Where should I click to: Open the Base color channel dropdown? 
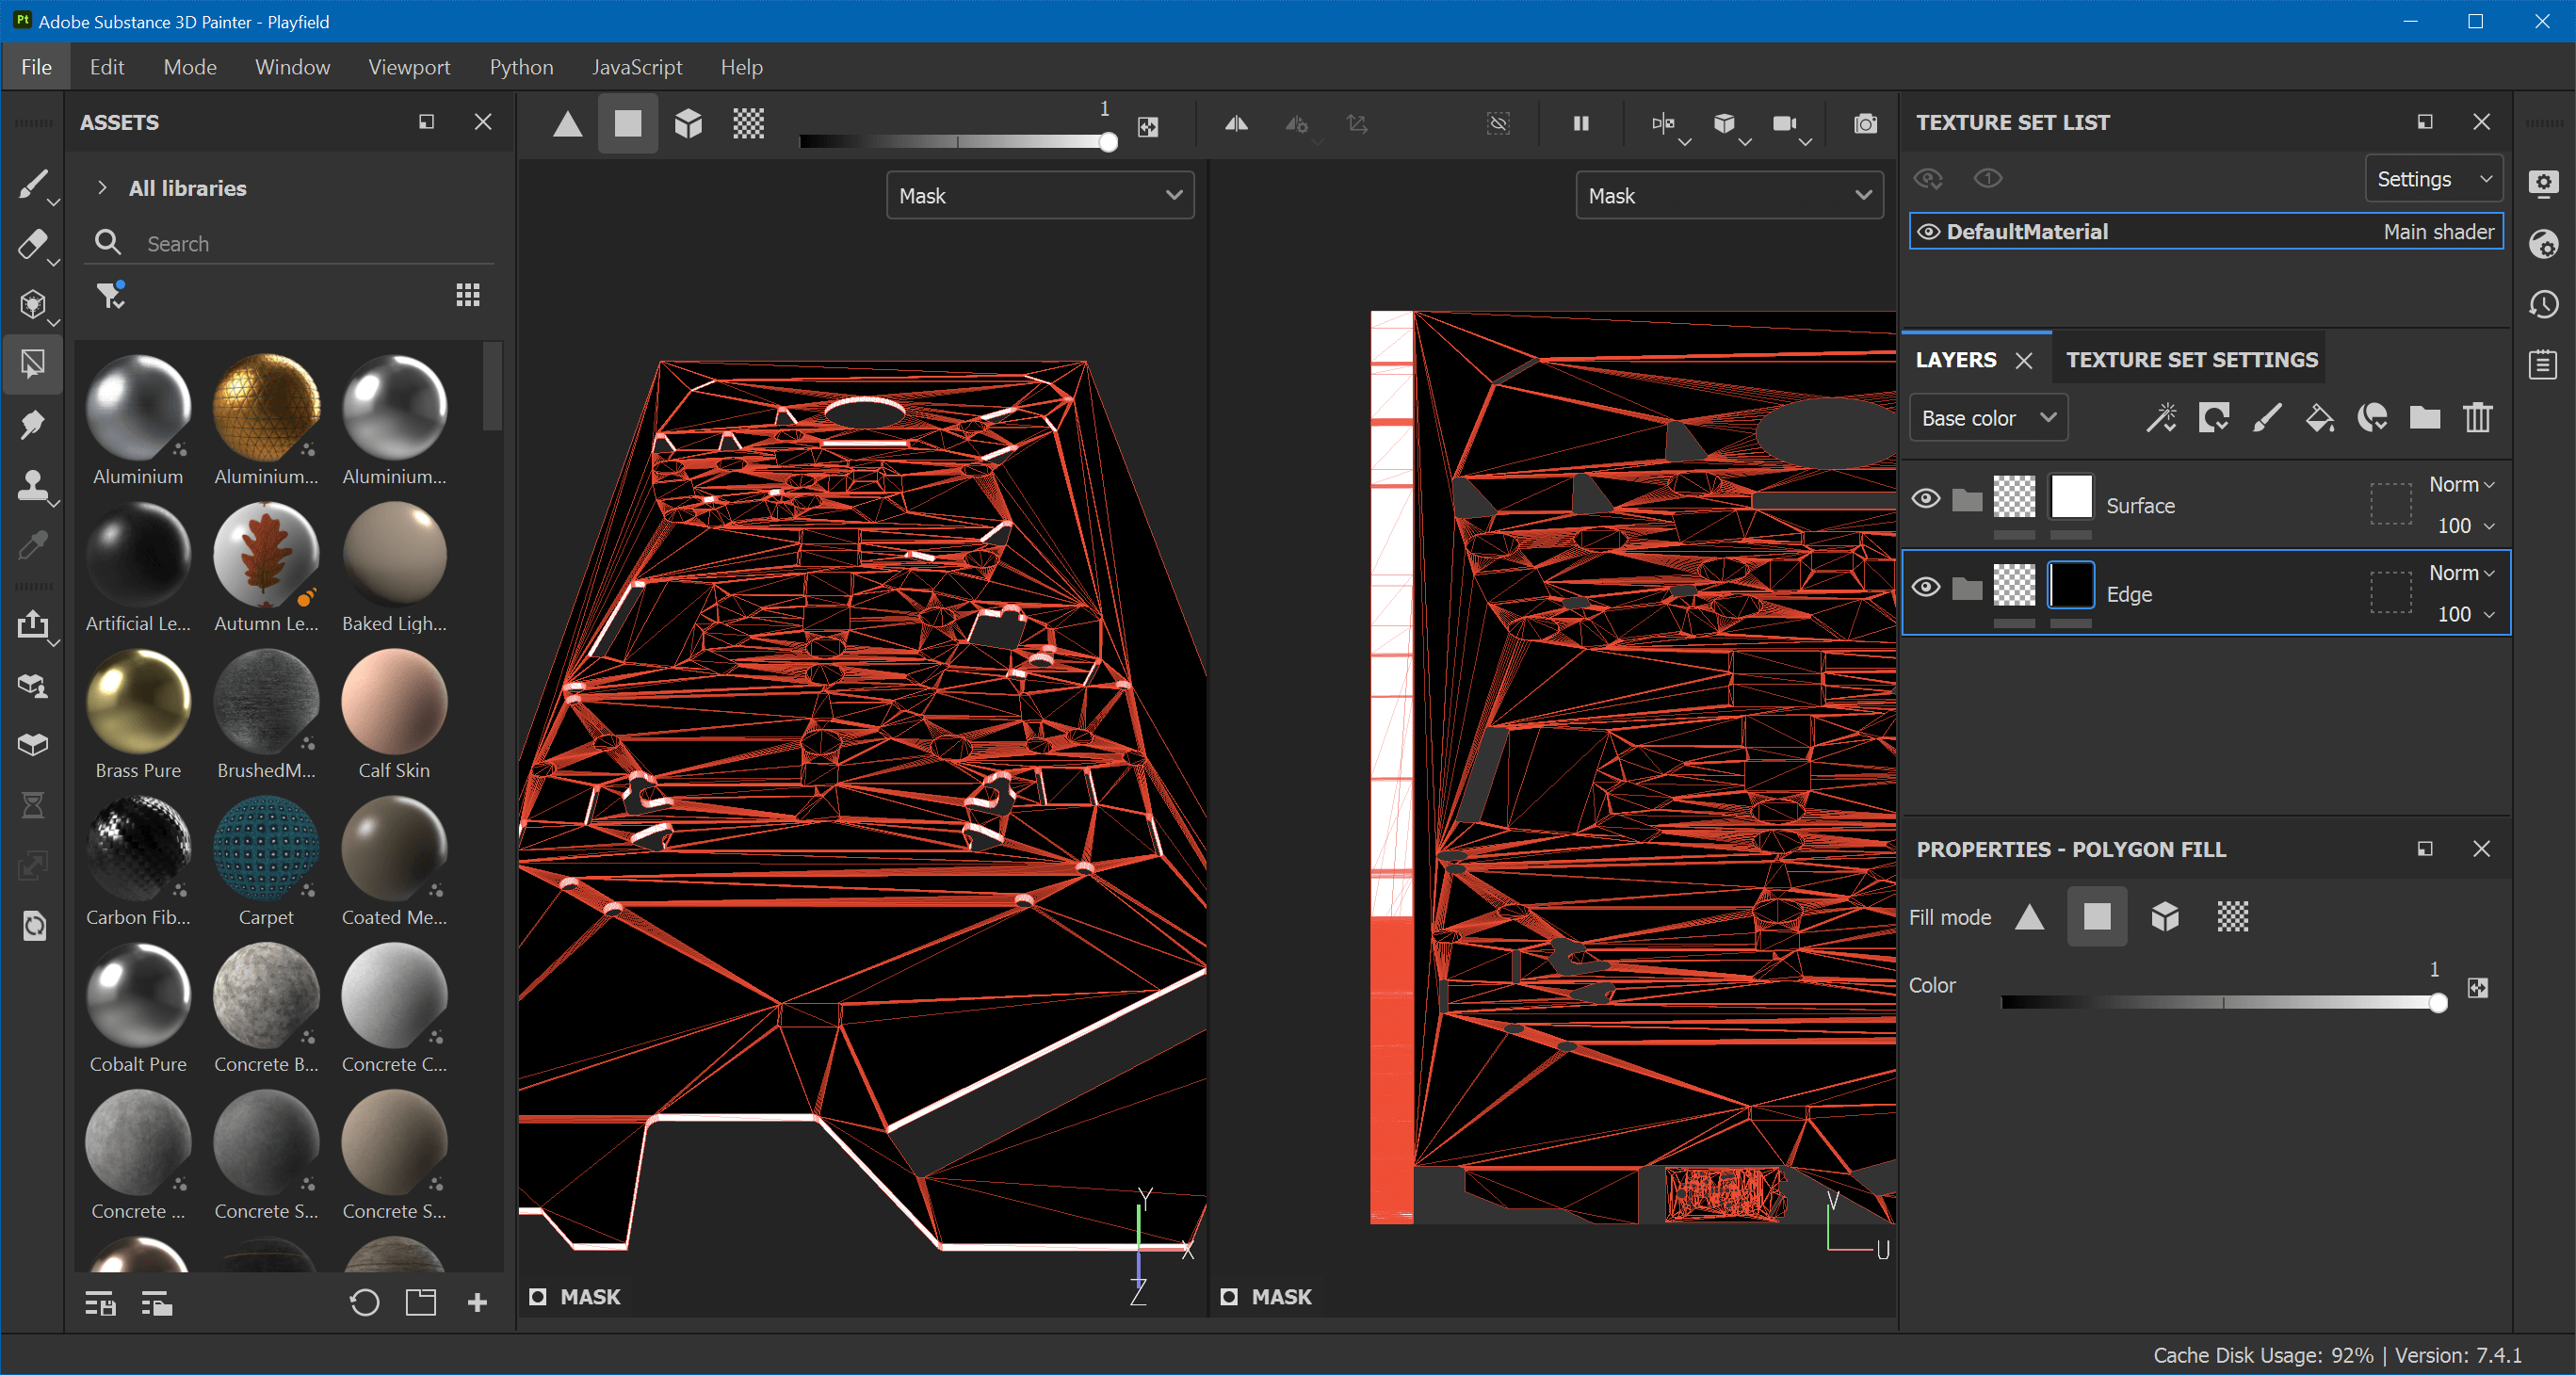1988,418
